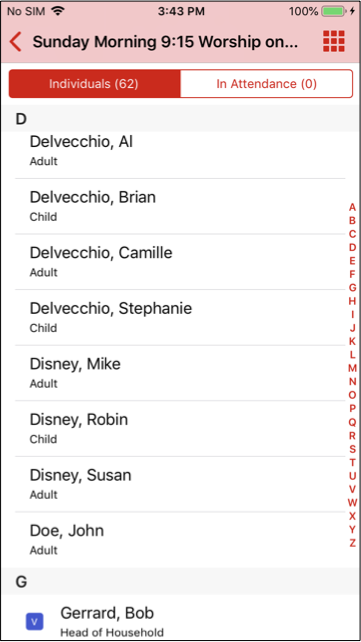Screen dimensions: 361x642
Task: Select Delvecchio, Brian child entry
Action: coord(180,206)
